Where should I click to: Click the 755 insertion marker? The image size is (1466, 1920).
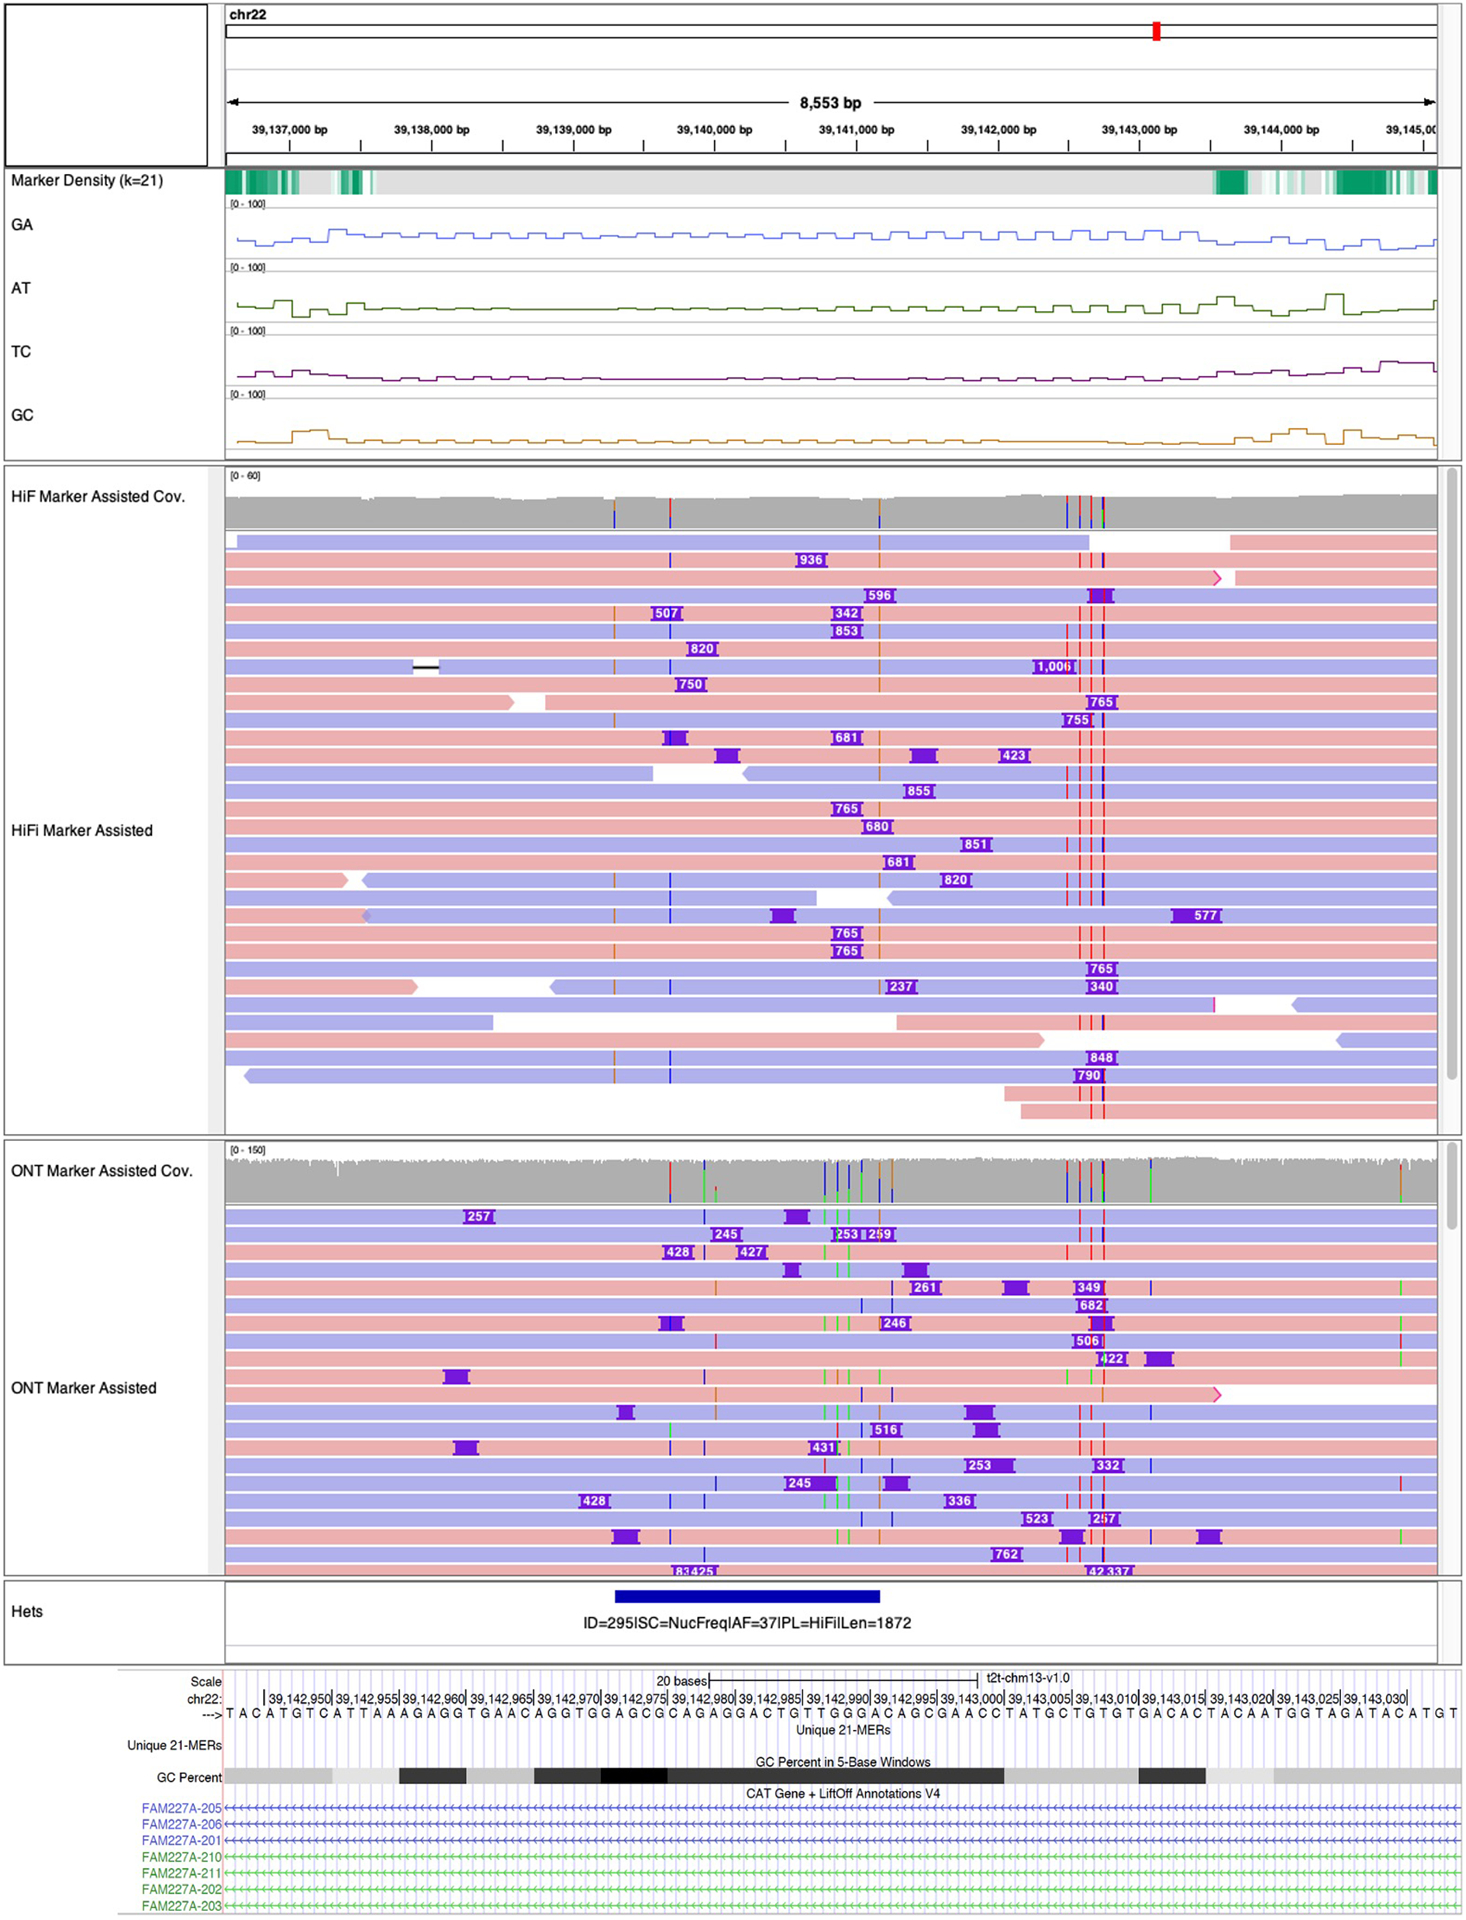(1077, 720)
